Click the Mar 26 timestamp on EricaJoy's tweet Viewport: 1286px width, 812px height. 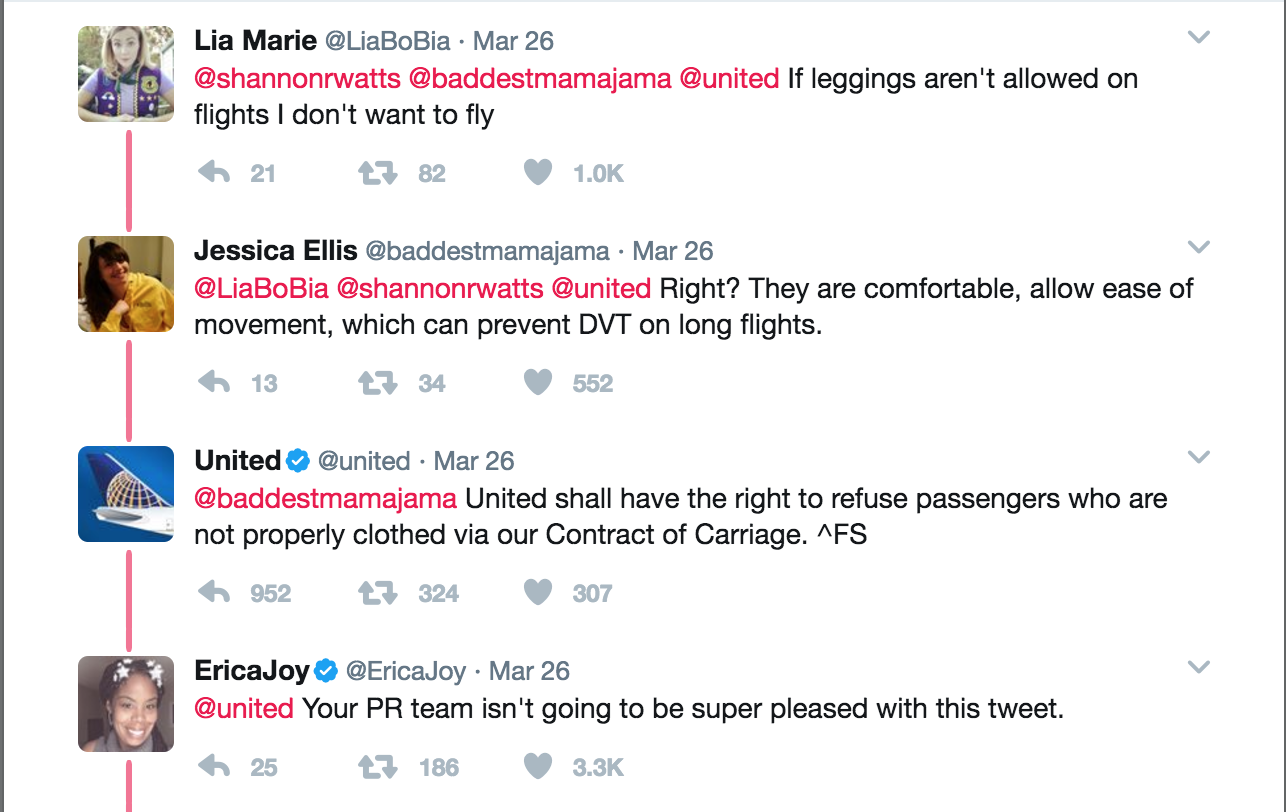(x=529, y=671)
